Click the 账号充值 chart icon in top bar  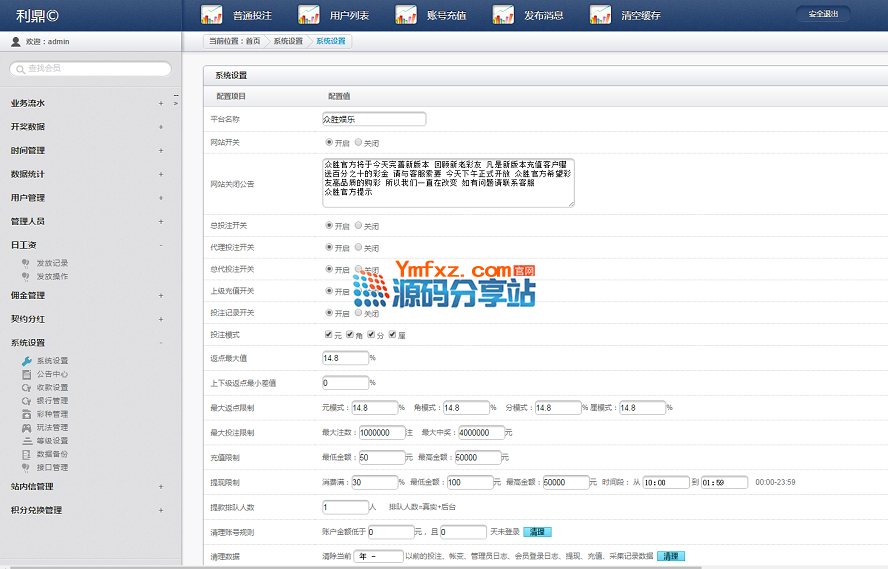pos(405,15)
